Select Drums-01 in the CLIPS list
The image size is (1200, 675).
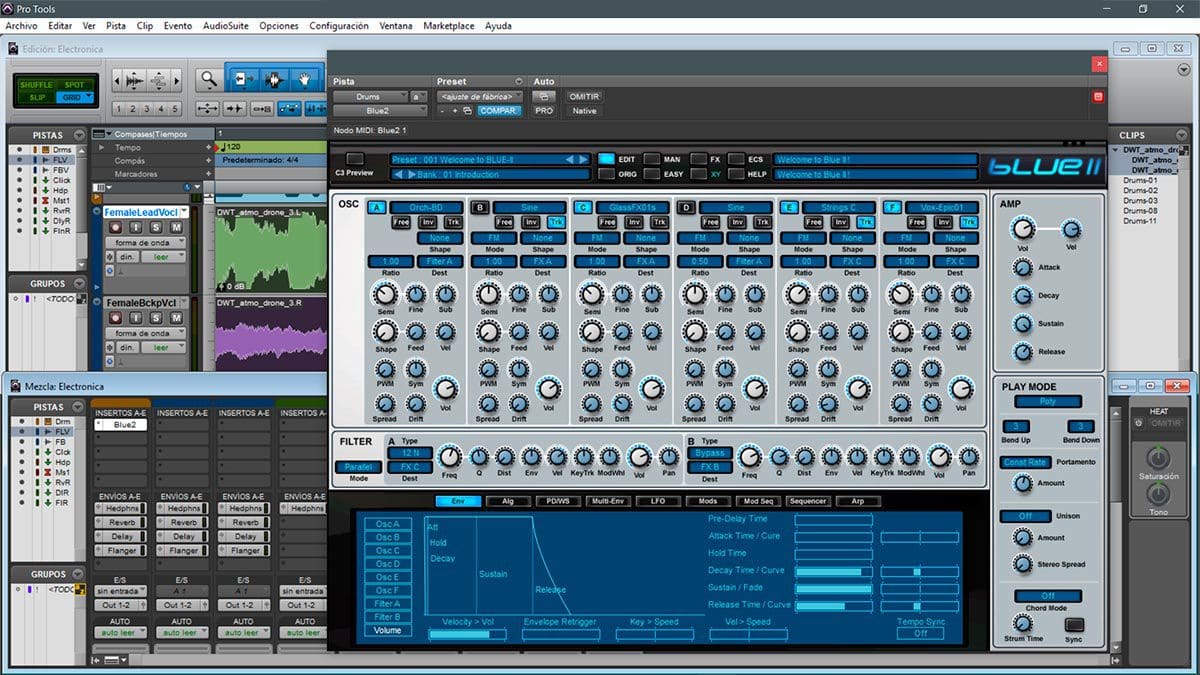click(x=1140, y=181)
